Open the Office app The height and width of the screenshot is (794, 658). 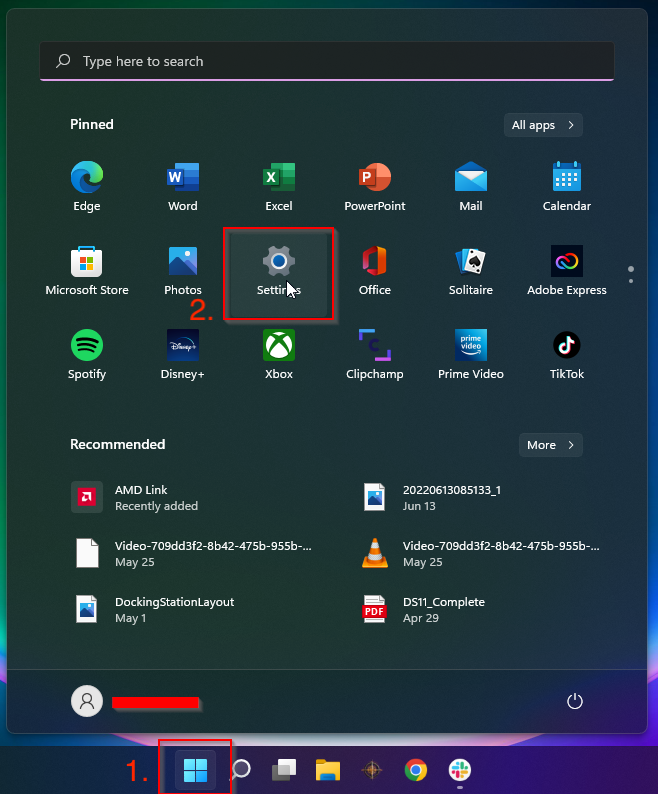375,270
